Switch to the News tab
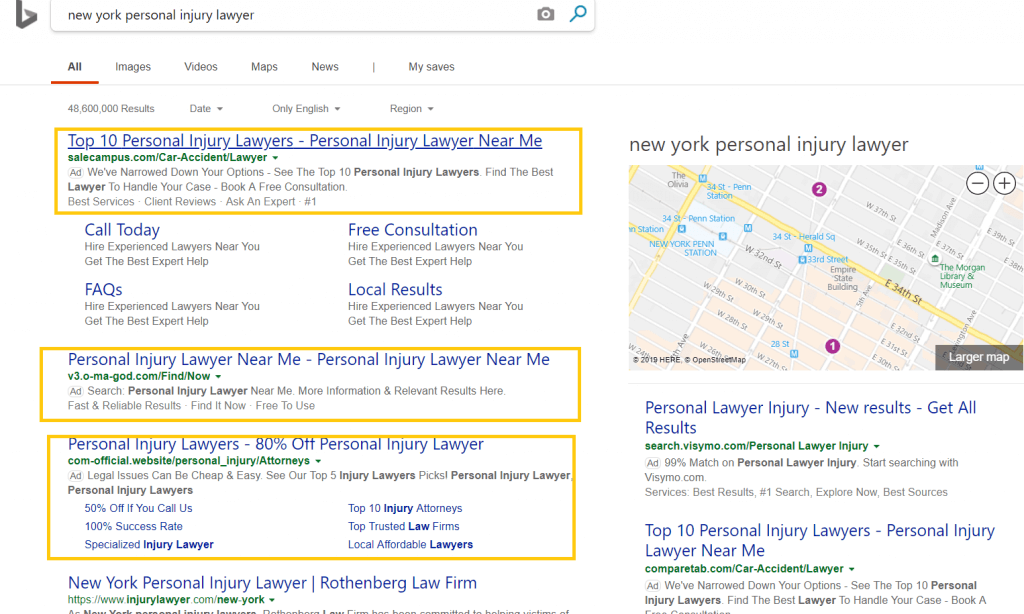Viewport: 1024px width, 614px height. (x=325, y=67)
